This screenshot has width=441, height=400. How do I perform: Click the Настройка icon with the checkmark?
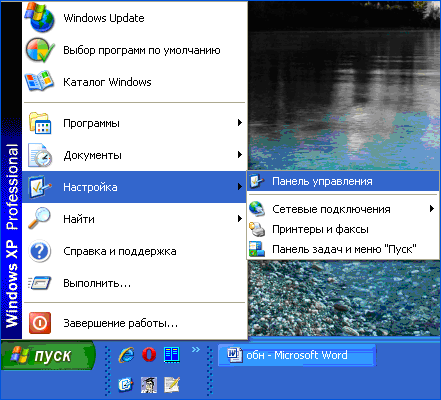(x=40, y=187)
